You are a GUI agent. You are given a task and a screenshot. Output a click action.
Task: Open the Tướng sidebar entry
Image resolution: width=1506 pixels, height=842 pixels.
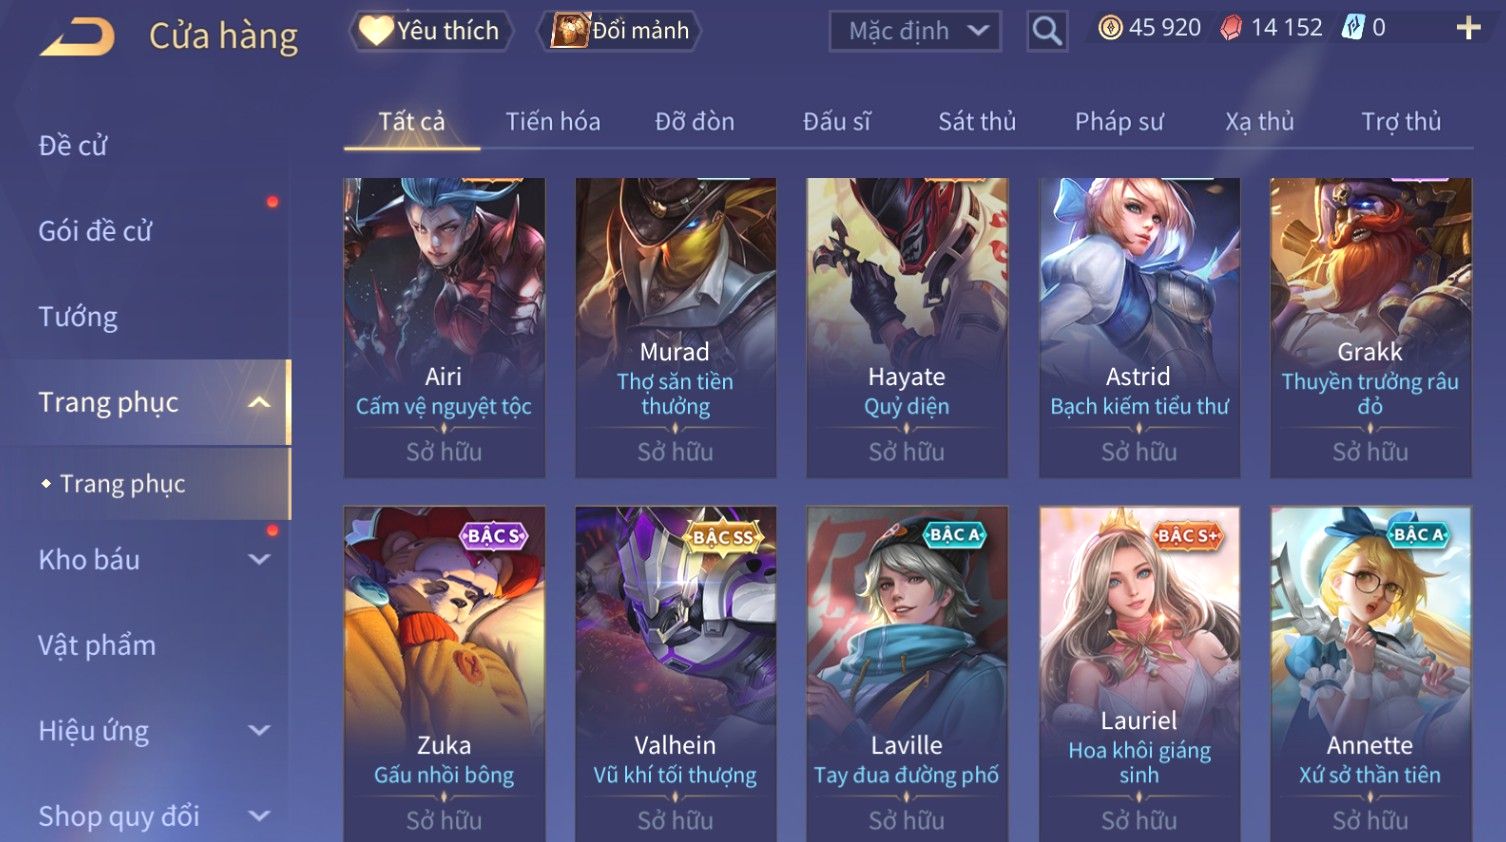(78, 317)
